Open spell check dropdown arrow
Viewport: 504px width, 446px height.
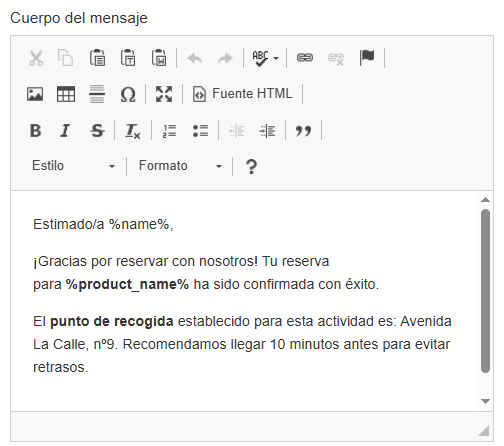click(276, 58)
